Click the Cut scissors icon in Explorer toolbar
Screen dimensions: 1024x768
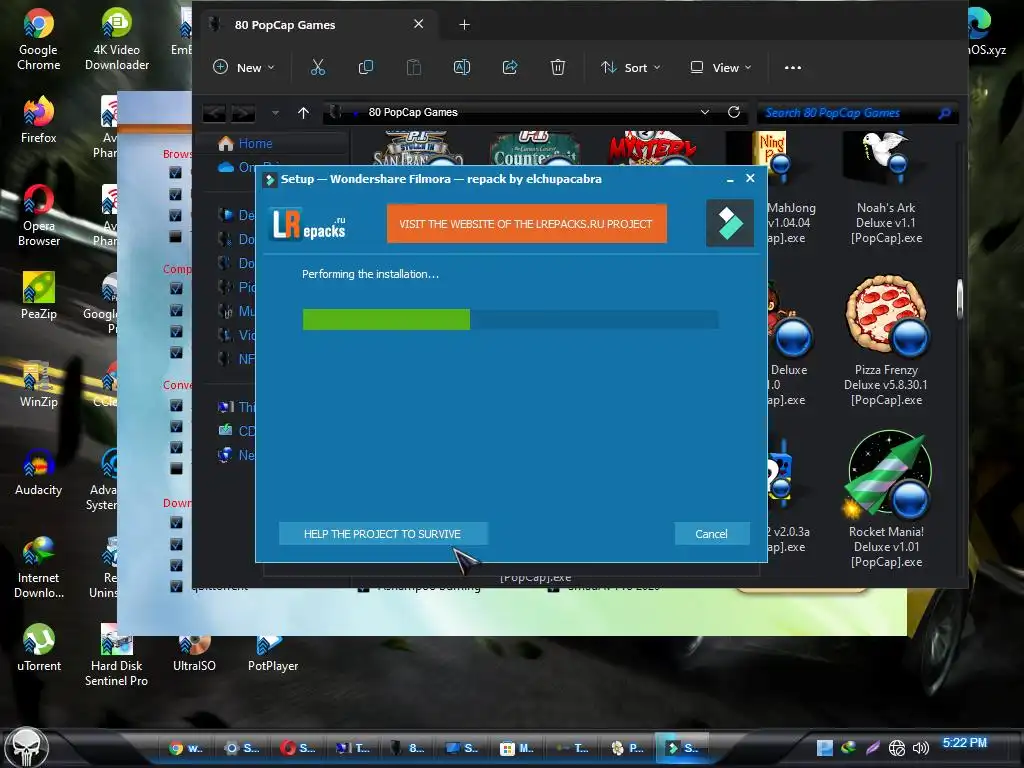[x=317, y=67]
